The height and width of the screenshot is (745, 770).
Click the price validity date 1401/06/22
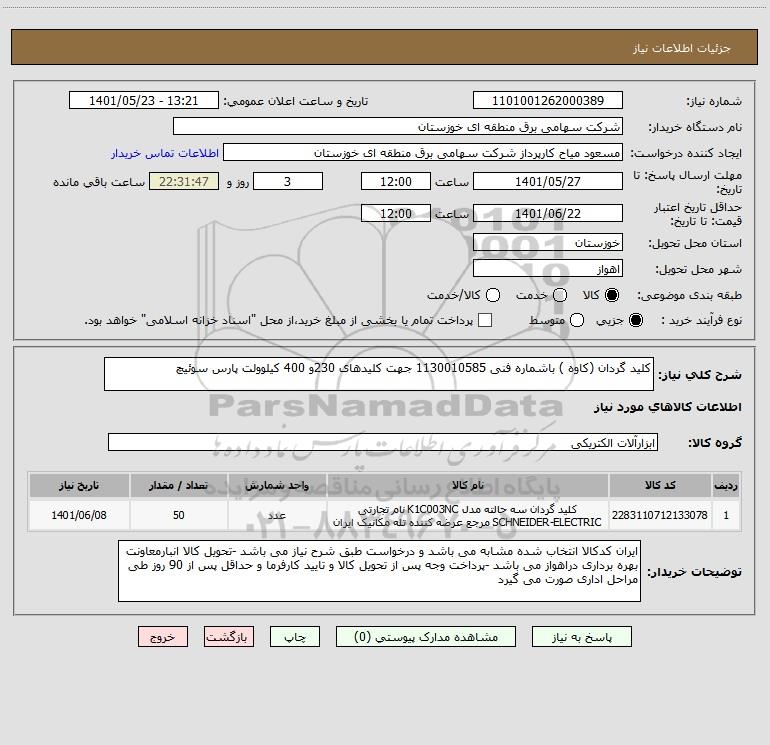(x=548, y=214)
